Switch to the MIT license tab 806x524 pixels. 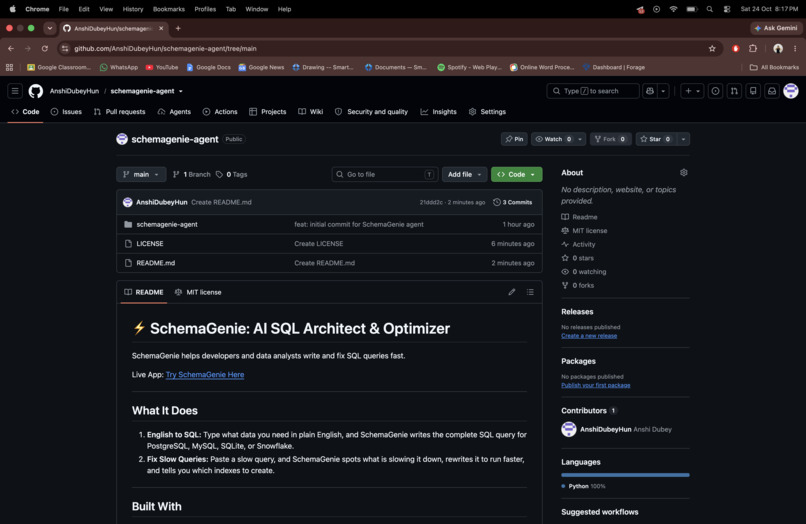(198, 292)
